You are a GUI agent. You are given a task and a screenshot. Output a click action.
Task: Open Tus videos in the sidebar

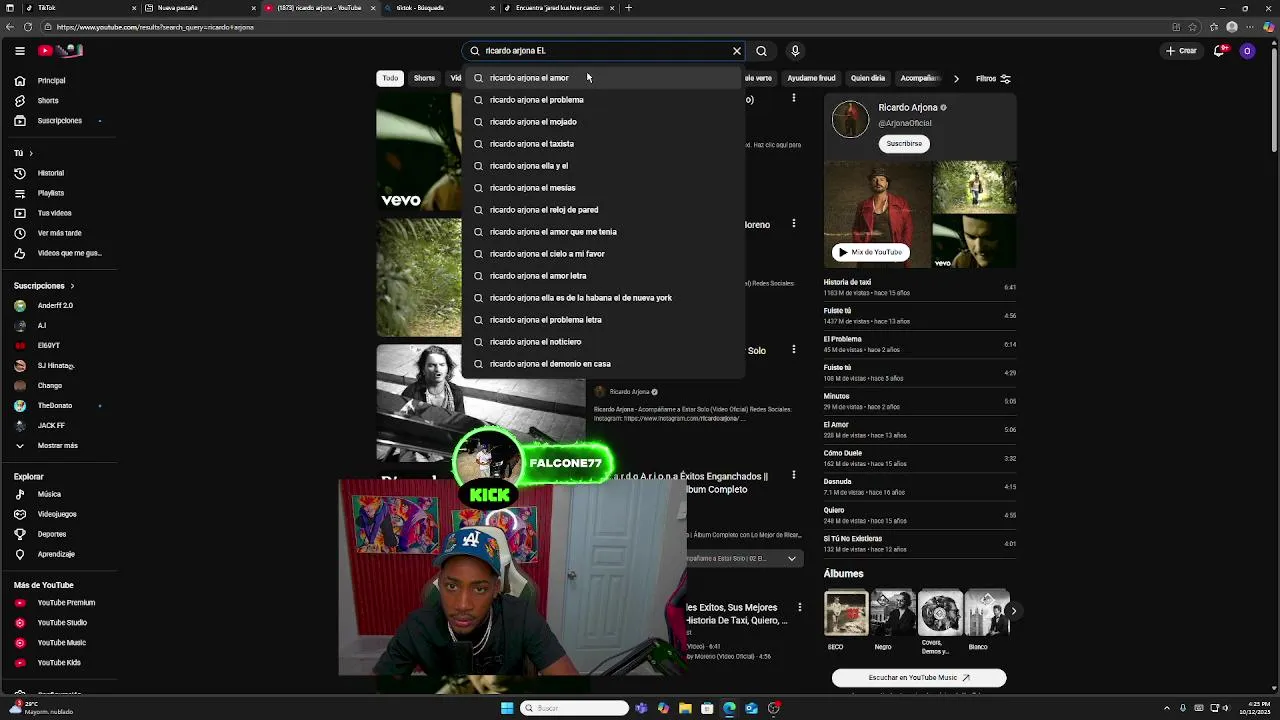(x=54, y=213)
